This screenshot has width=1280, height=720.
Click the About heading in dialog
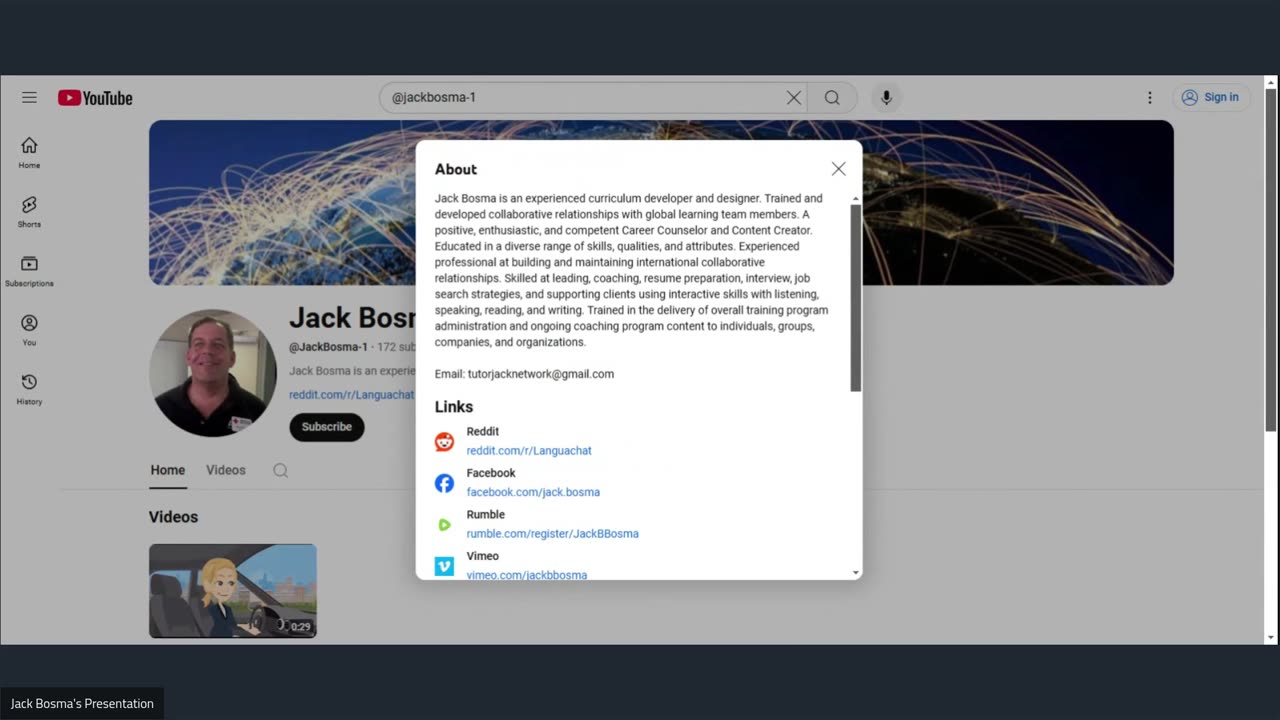pos(456,170)
